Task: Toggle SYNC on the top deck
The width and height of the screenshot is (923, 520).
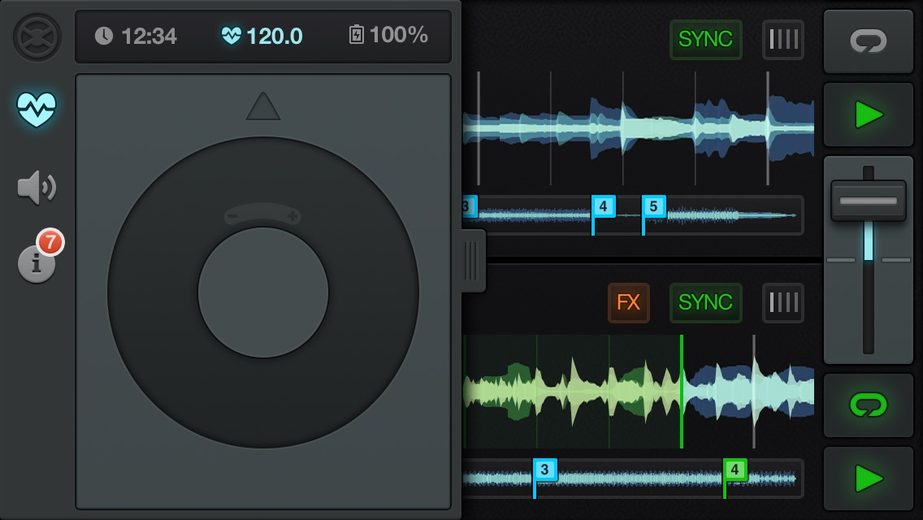Action: 705,39
